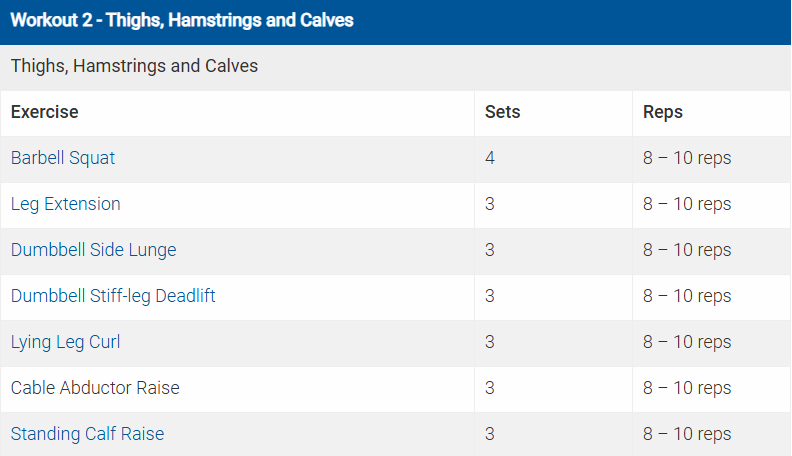Open the Standing Calf Raise link

click(x=87, y=434)
